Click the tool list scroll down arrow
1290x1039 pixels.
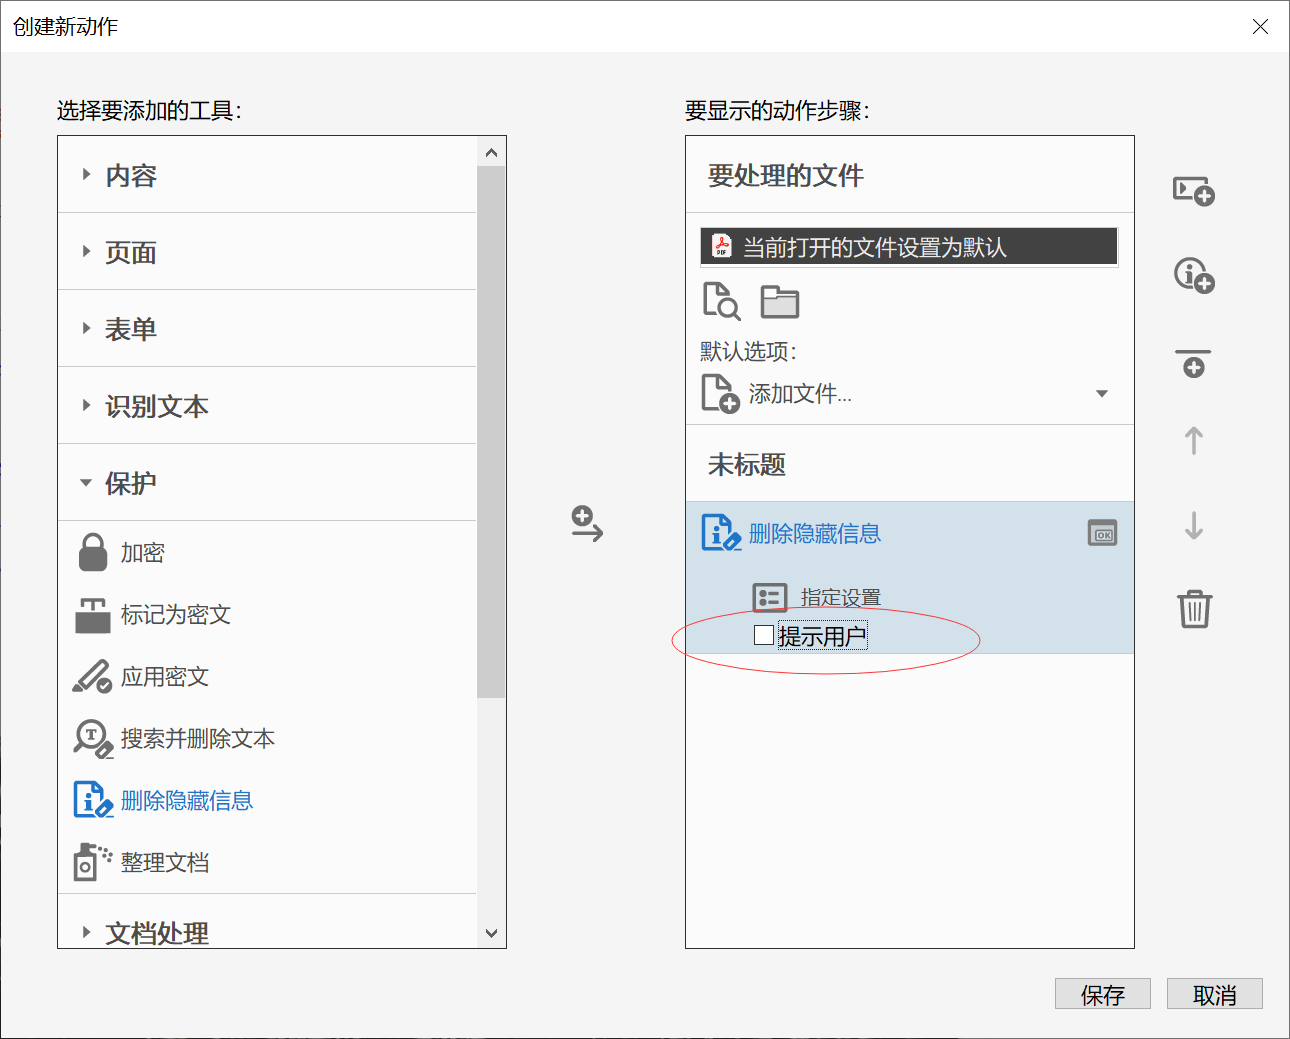491,933
